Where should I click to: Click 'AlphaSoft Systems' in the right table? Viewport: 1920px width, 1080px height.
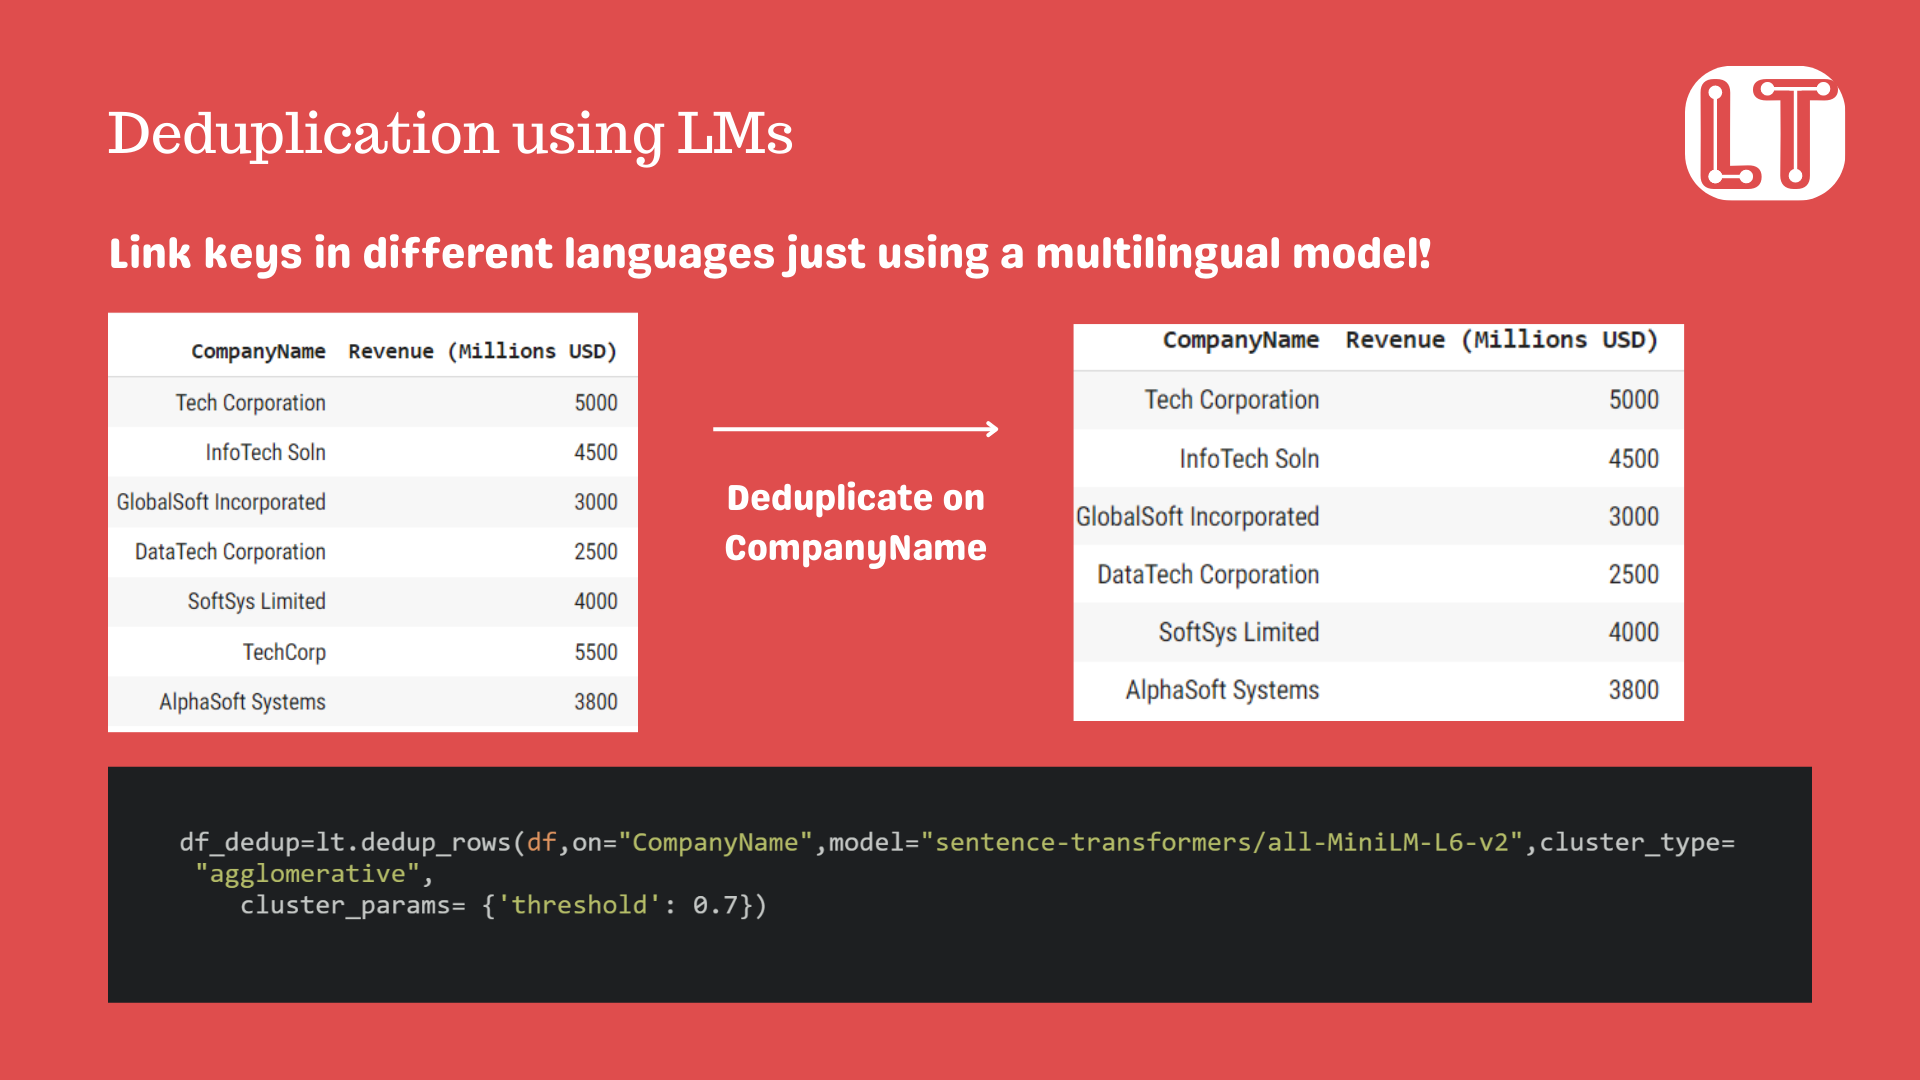[x=1221, y=690]
